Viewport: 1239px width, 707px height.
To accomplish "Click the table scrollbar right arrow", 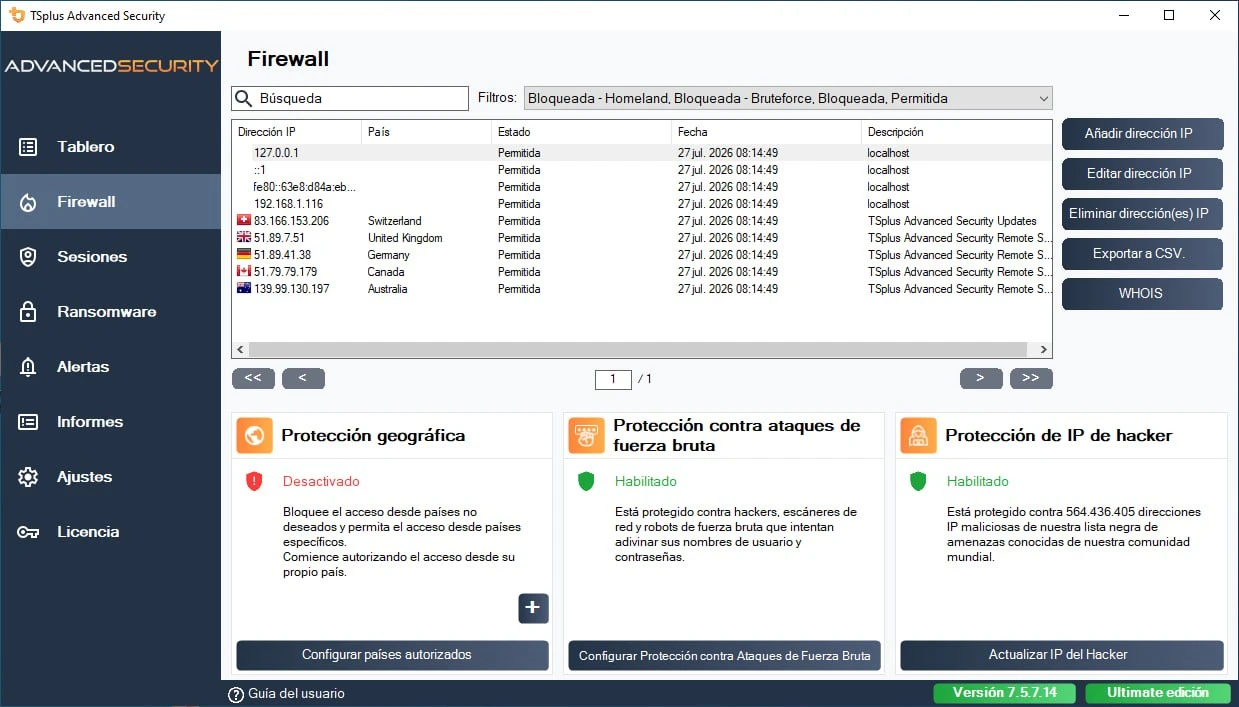I will pyautogui.click(x=1044, y=350).
